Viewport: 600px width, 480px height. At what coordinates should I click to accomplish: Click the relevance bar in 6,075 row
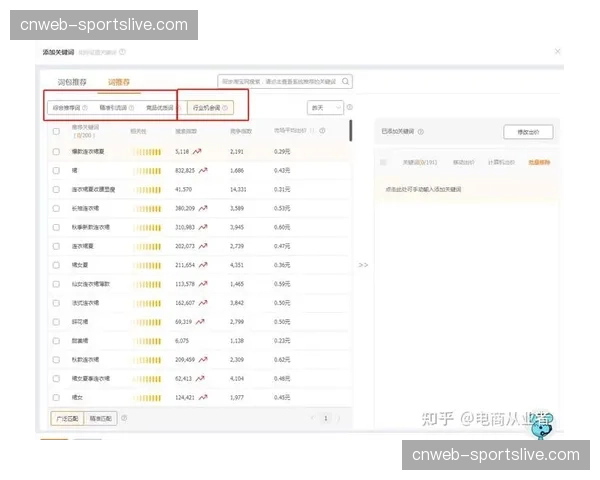pos(147,340)
